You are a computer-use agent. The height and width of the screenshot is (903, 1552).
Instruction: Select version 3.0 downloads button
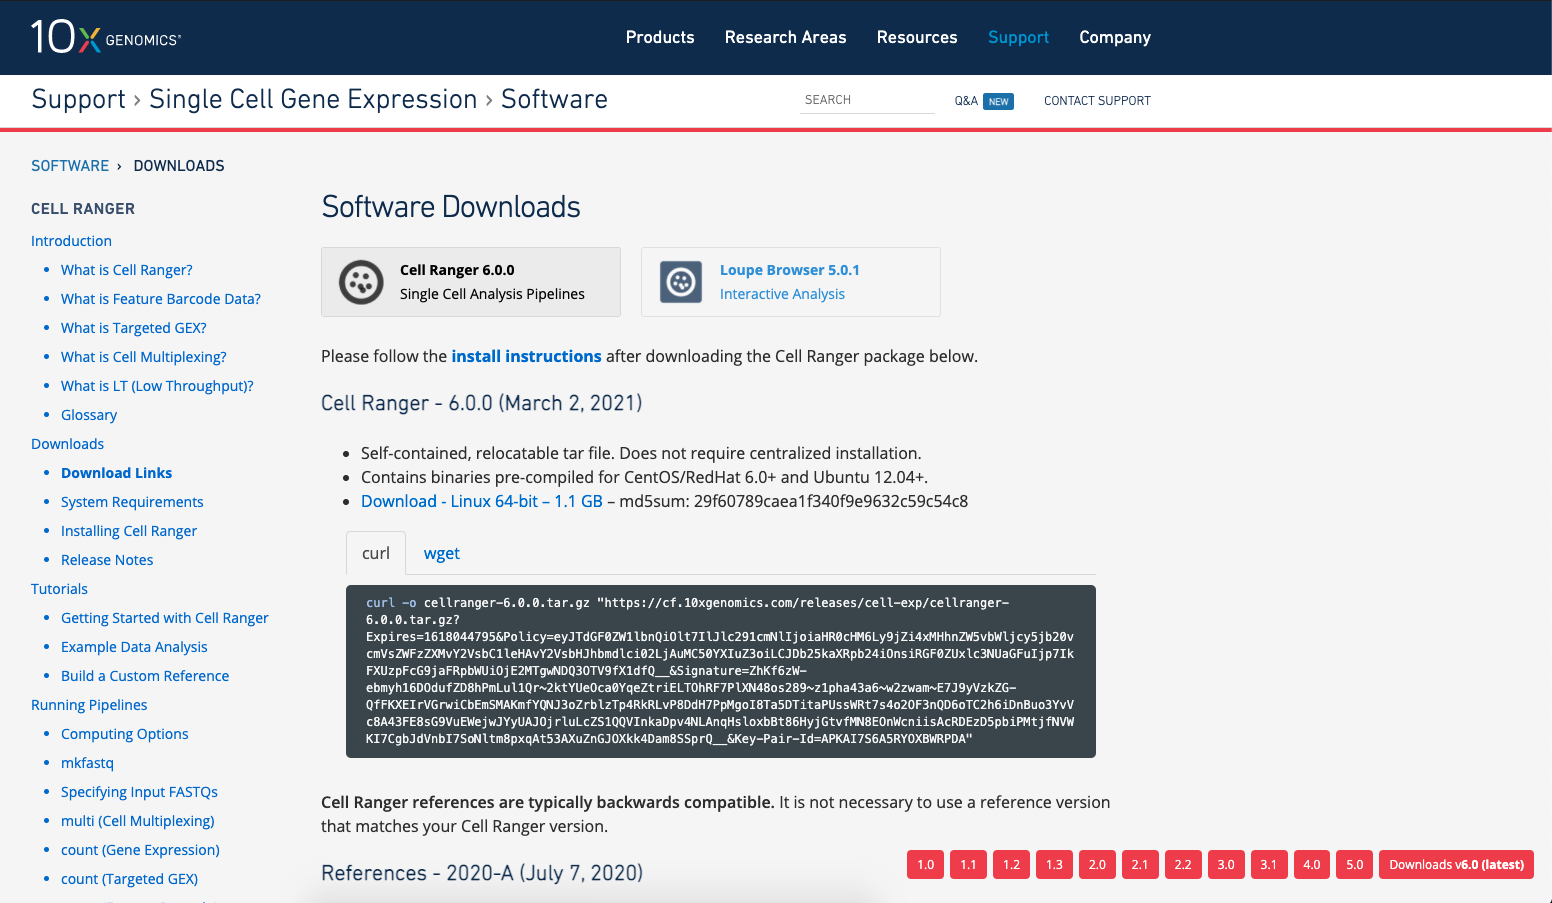coord(1226,865)
